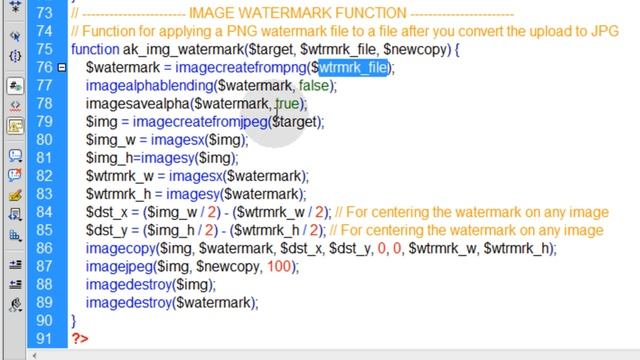Click '$wtrmrk_w' variable on line 82
The height and width of the screenshot is (360, 640).
tap(120, 176)
